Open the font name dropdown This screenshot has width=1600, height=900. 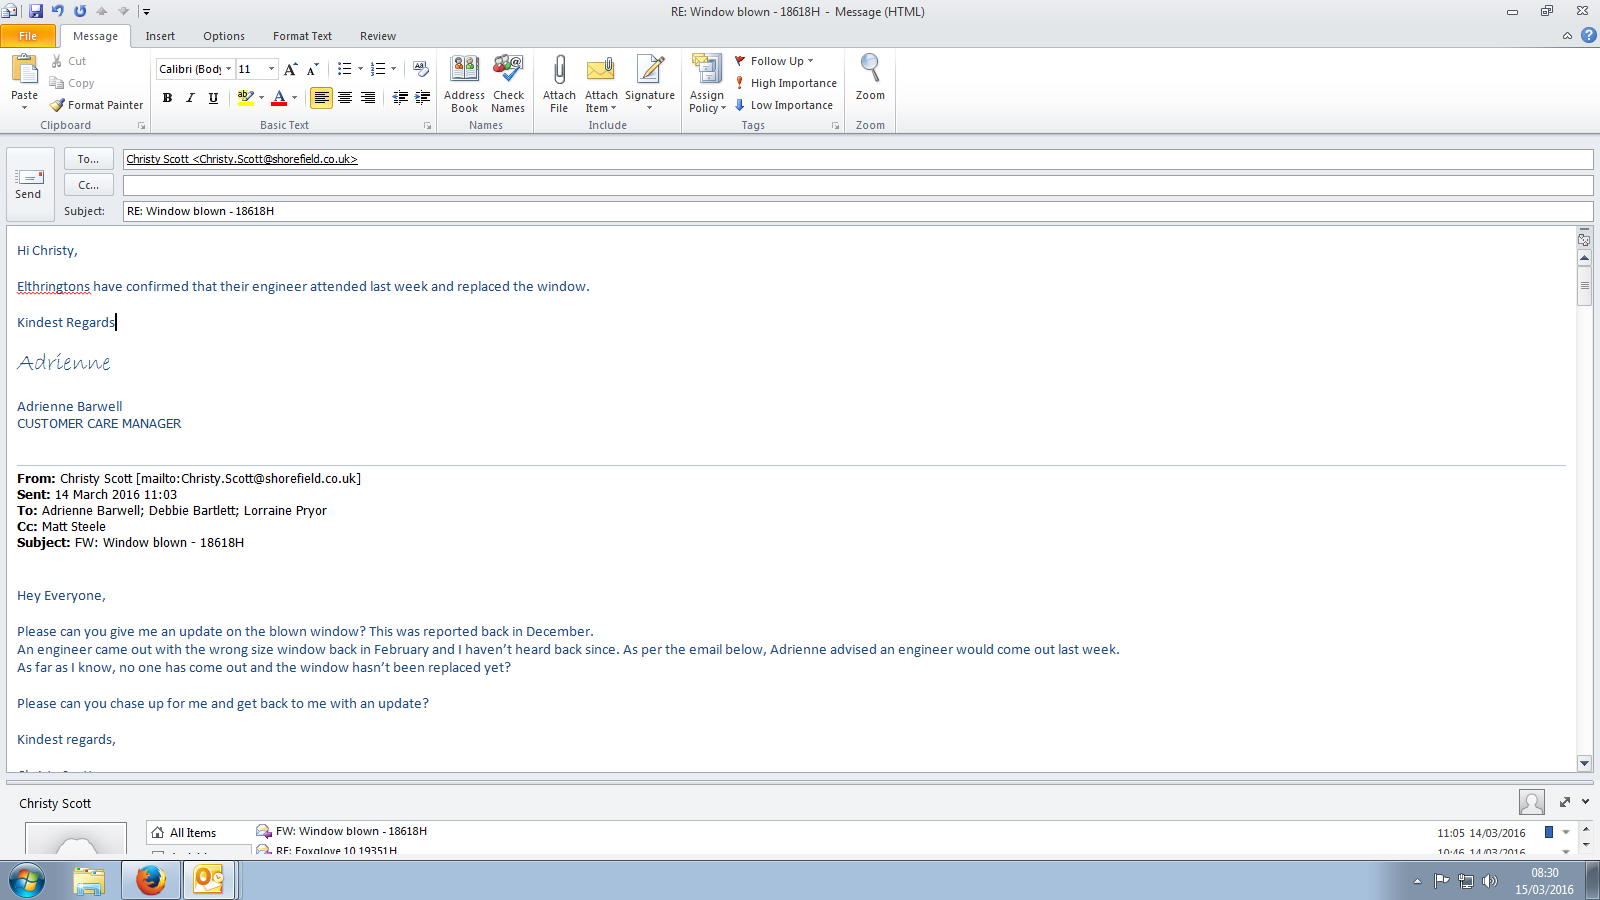[228, 69]
